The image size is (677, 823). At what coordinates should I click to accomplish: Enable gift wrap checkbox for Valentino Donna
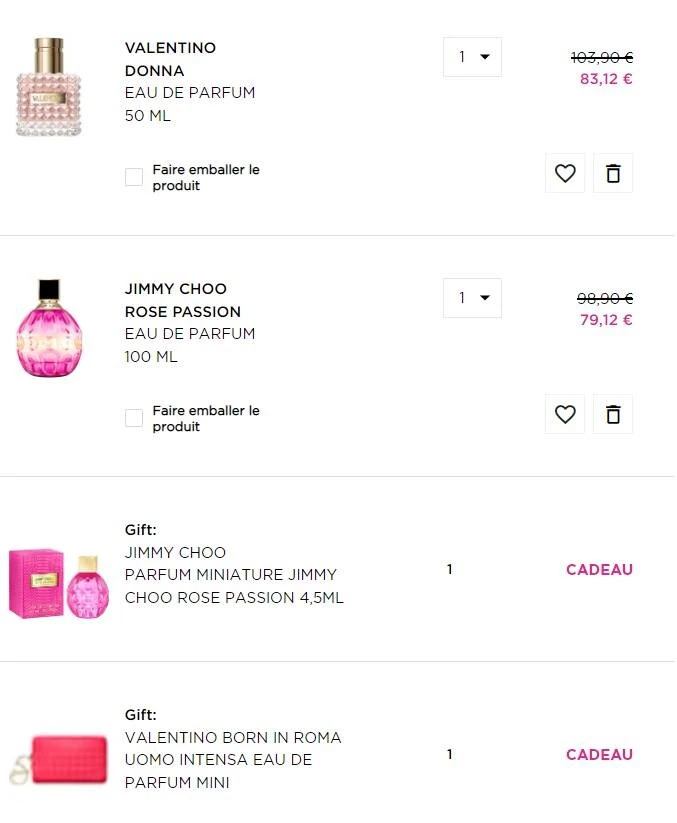134,177
